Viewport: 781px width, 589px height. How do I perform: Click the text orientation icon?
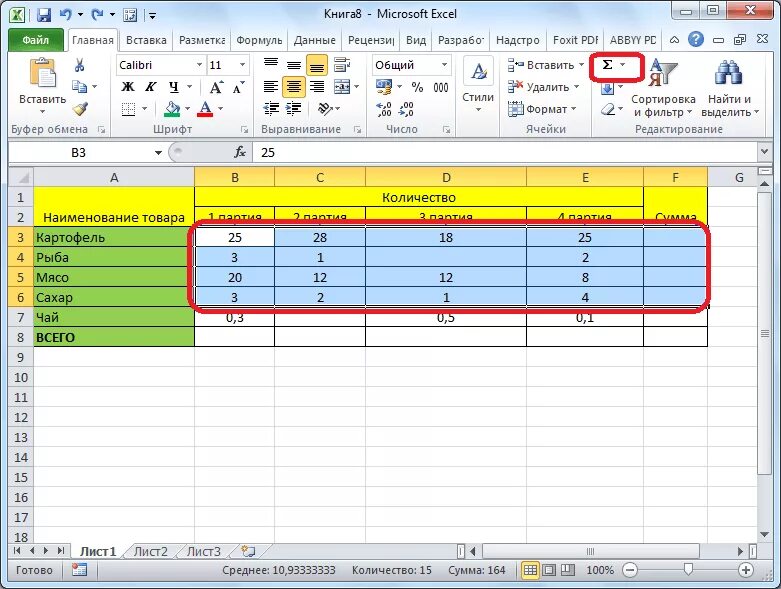point(325,109)
